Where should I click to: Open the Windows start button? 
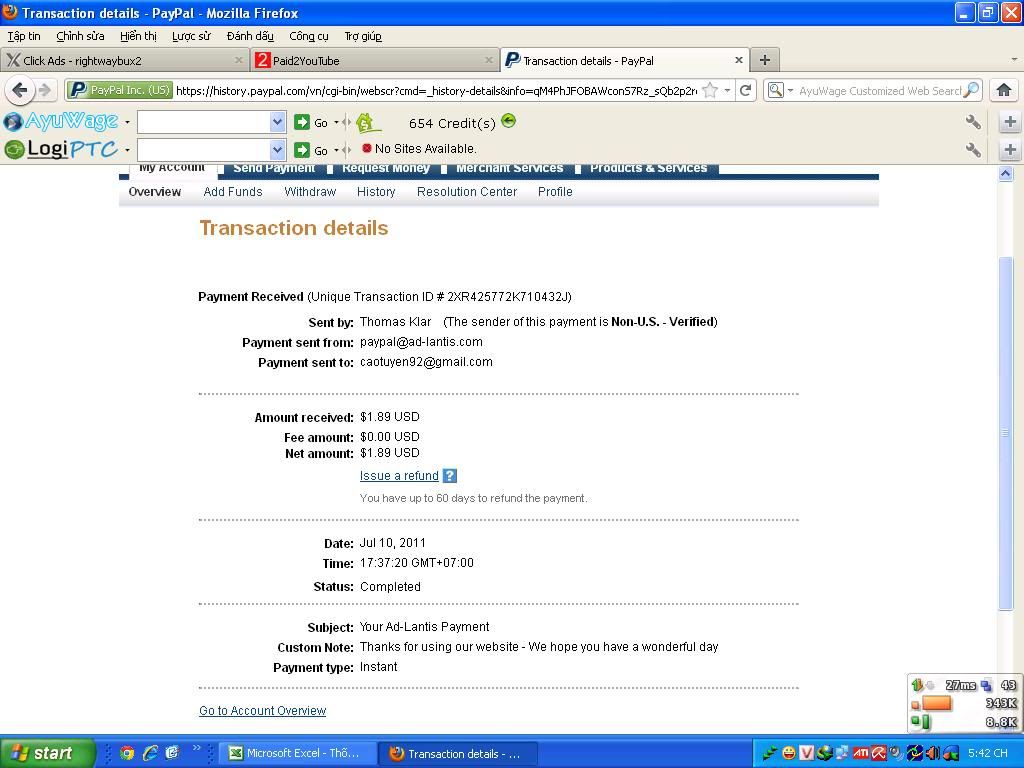47,753
